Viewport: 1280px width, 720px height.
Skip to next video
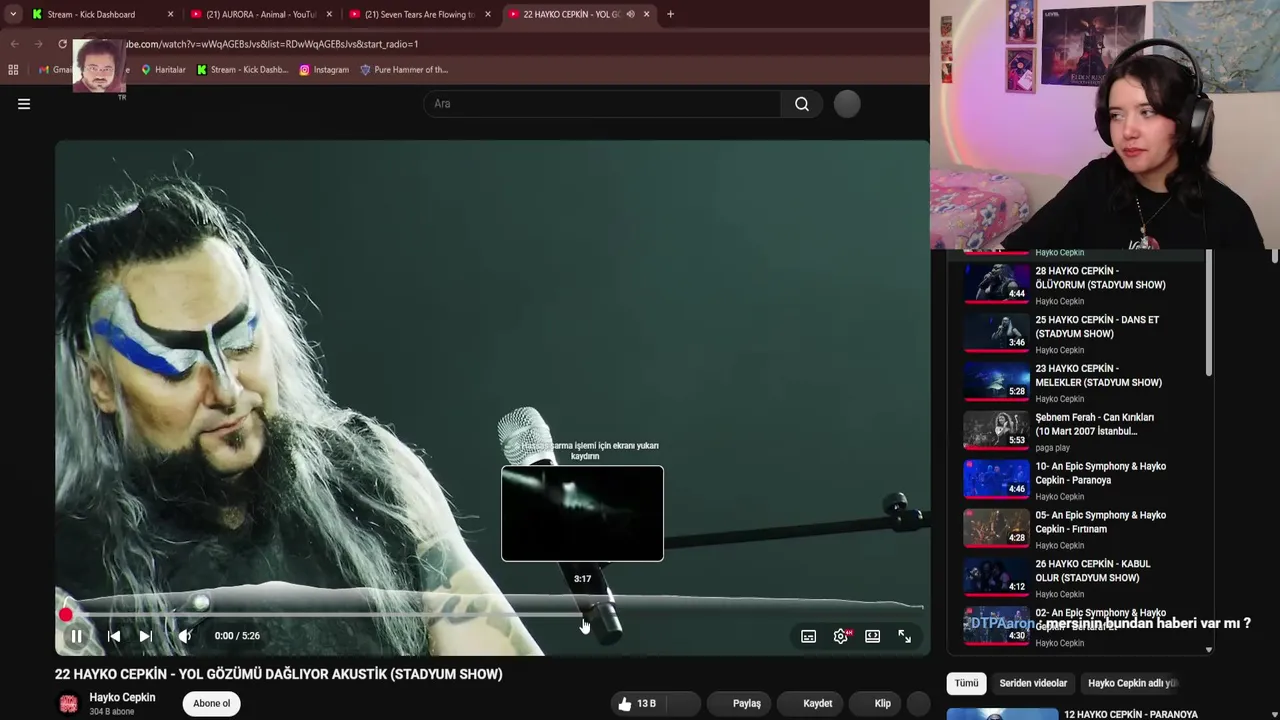tap(146, 636)
